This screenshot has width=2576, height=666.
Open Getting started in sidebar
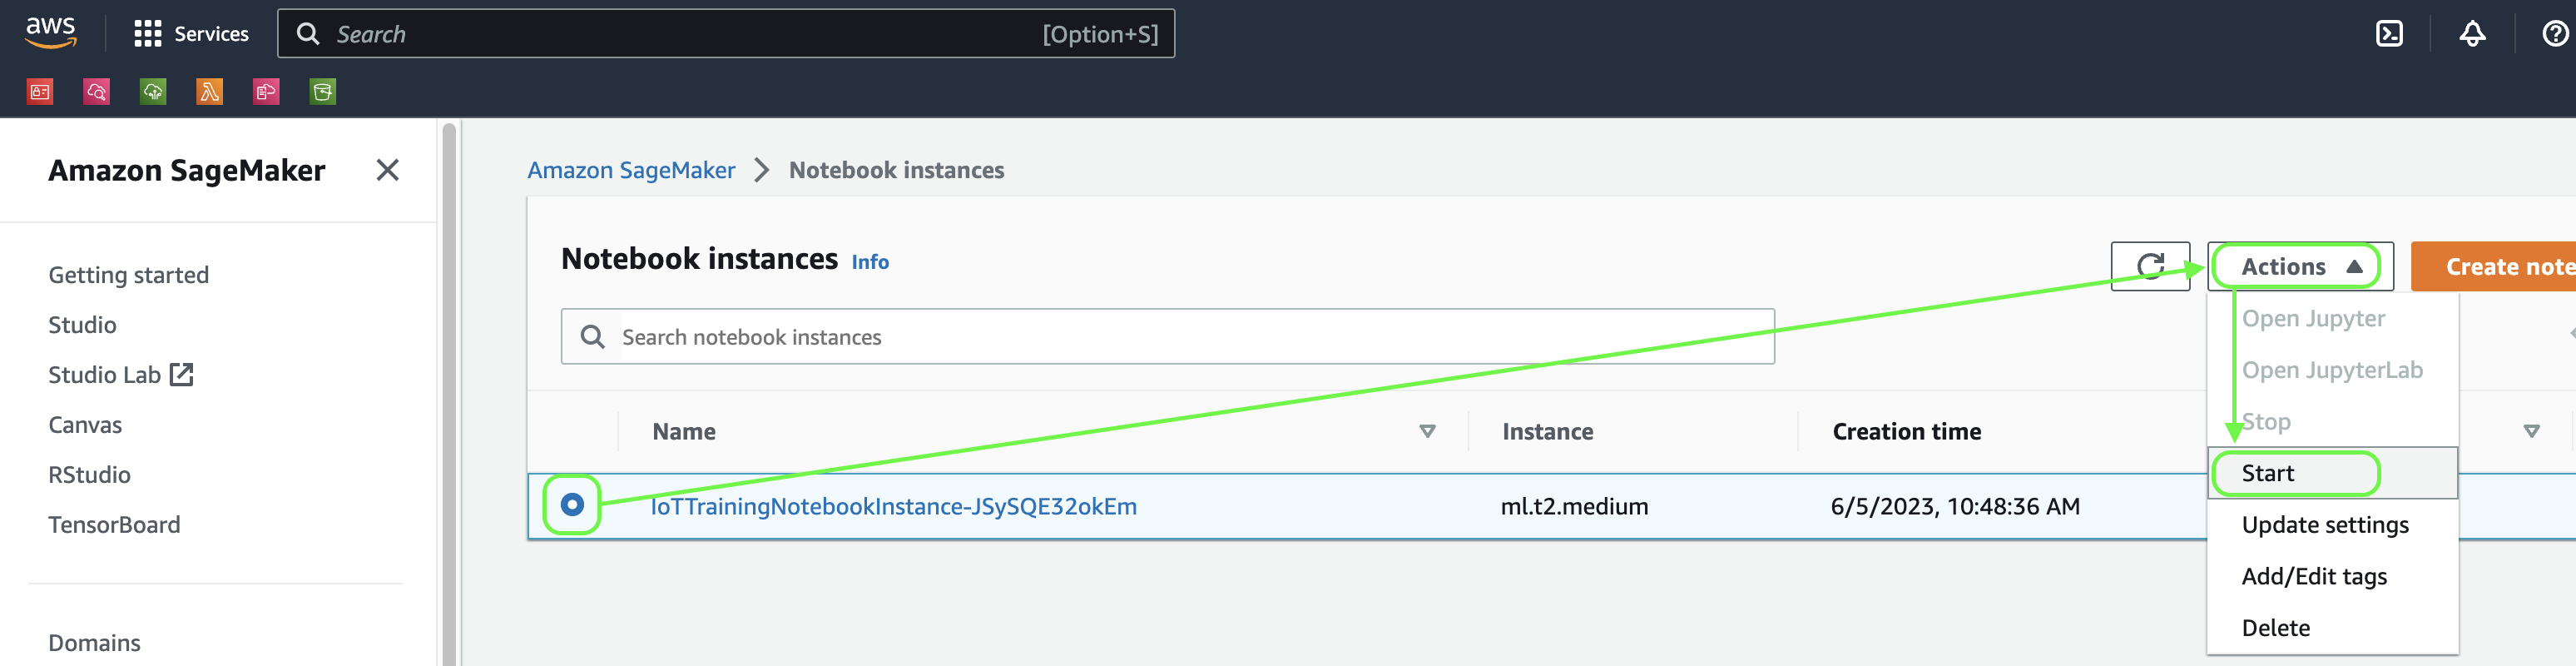(x=128, y=275)
